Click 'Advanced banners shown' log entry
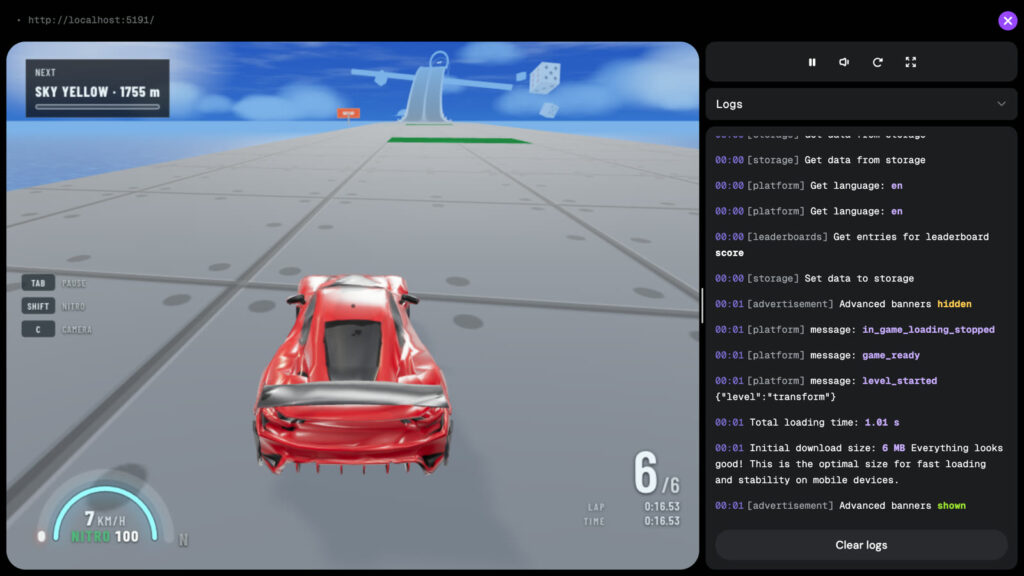The height and width of the screenshot is (576, 1024). 840,505
